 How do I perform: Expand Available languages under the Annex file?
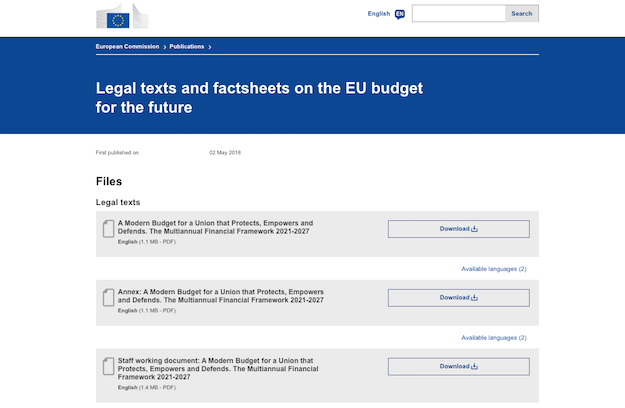pos(494,338)
